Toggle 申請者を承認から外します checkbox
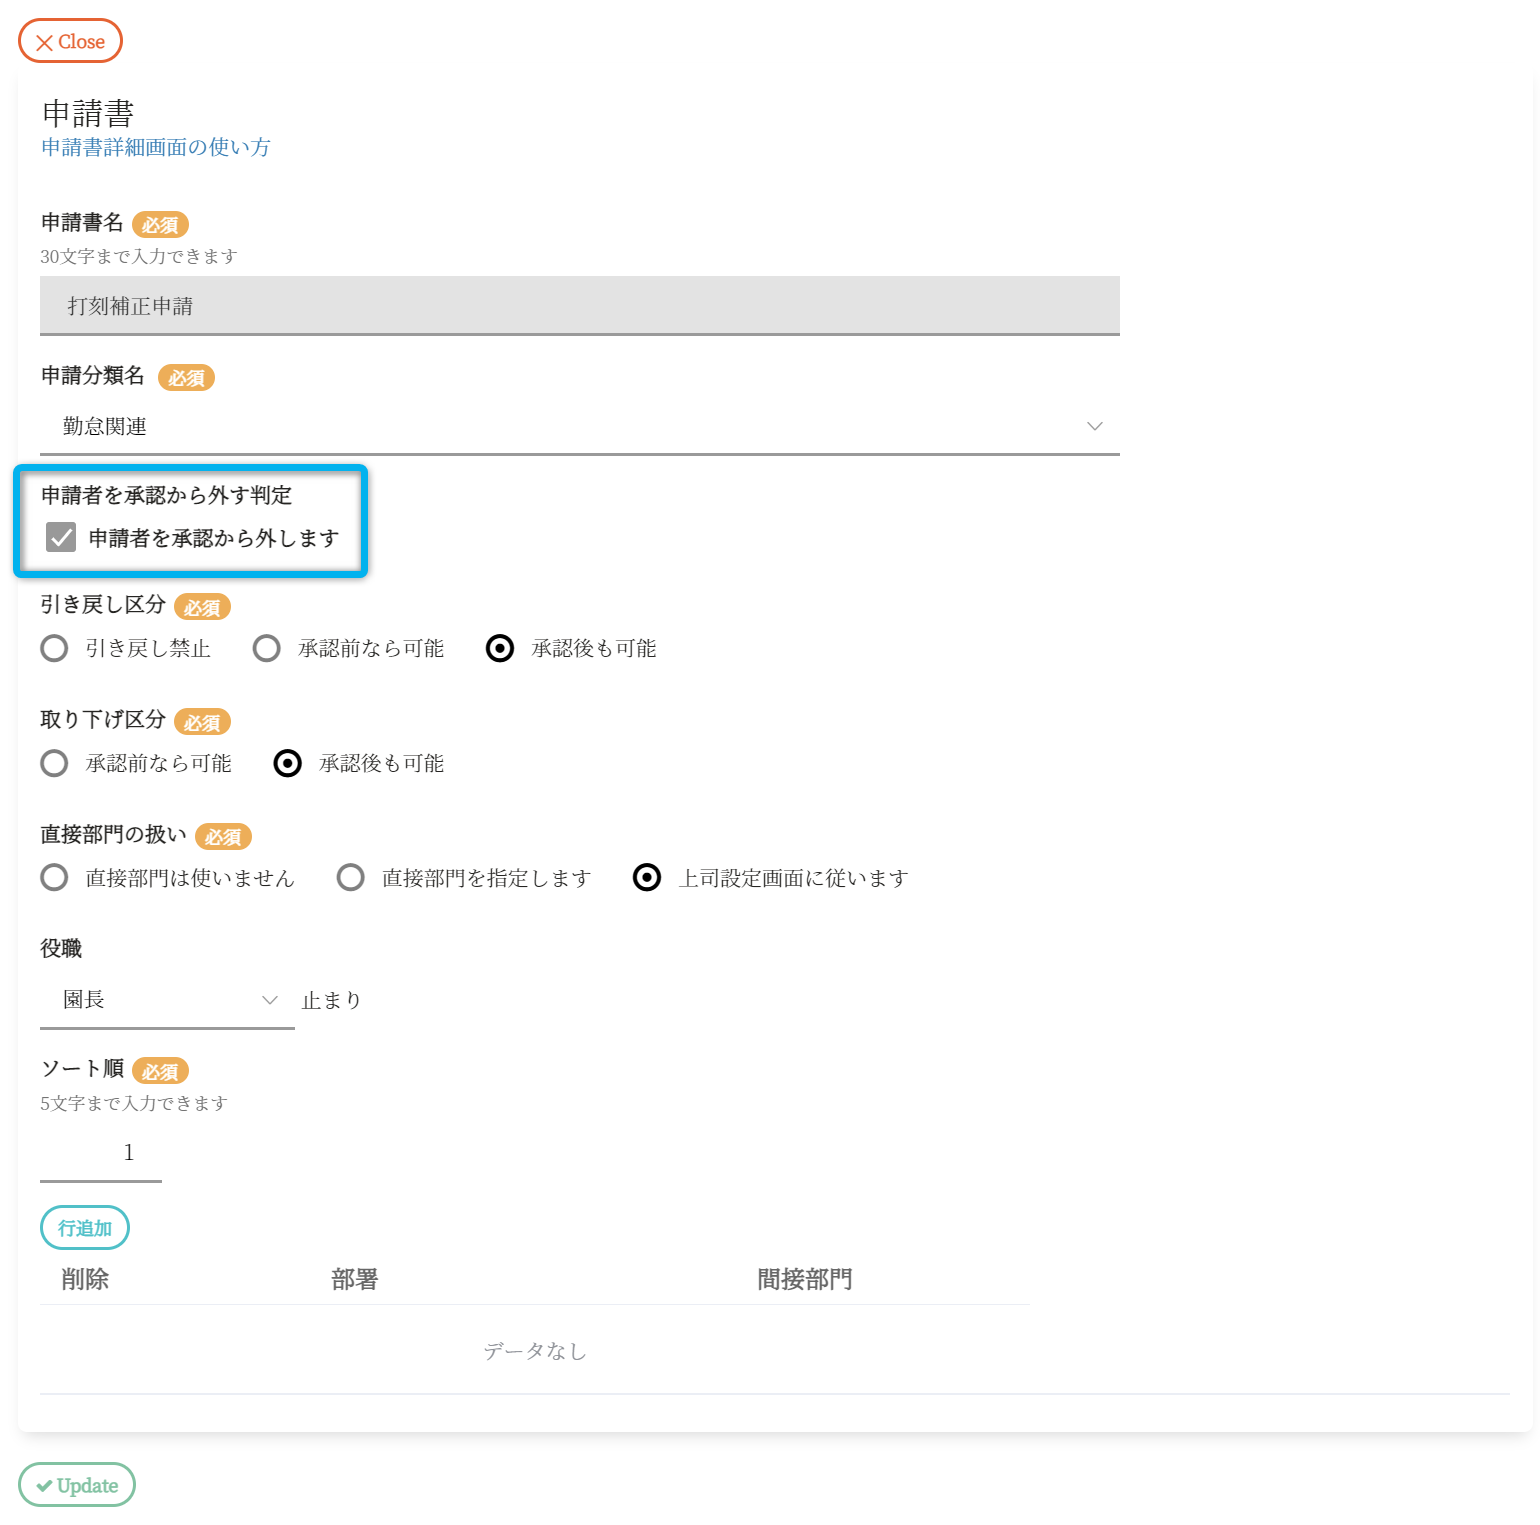The image size is (1540, 1525). coord(61,538)
